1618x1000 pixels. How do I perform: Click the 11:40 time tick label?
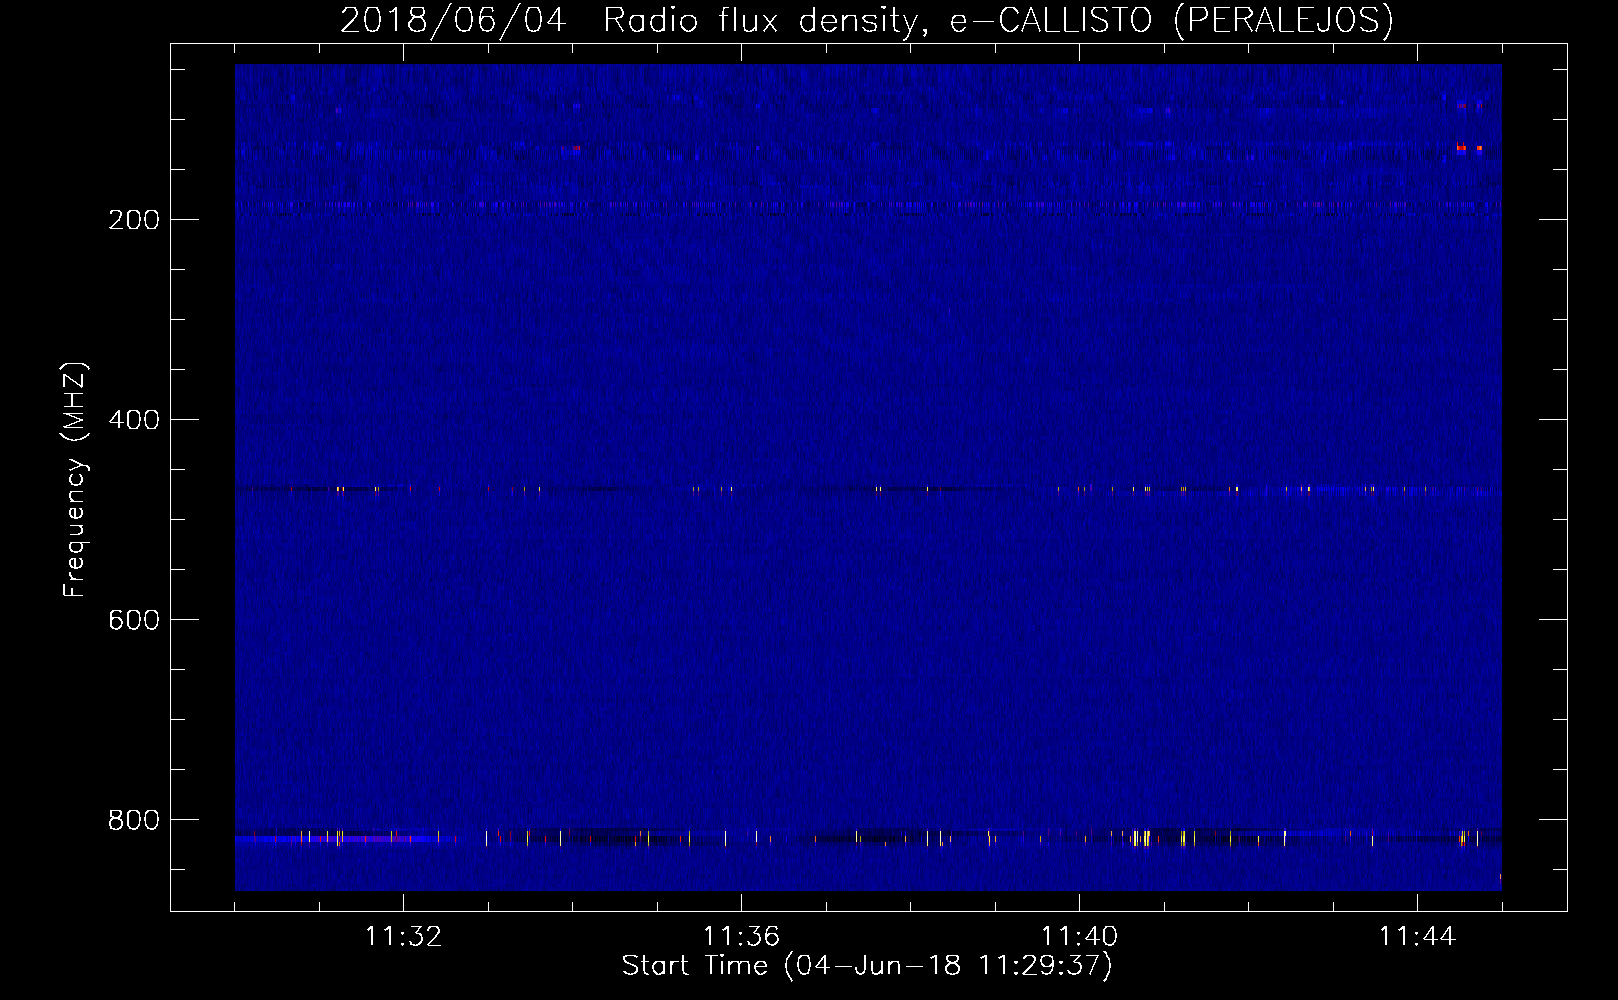click(x=1079, y=937)
